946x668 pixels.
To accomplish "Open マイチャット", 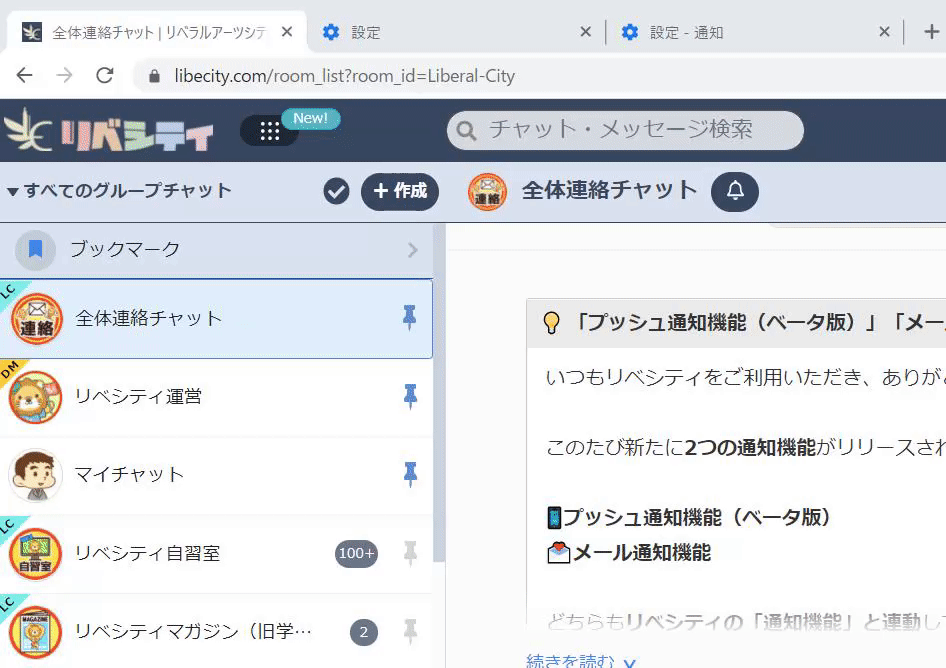I will click(x=217, y=476).
